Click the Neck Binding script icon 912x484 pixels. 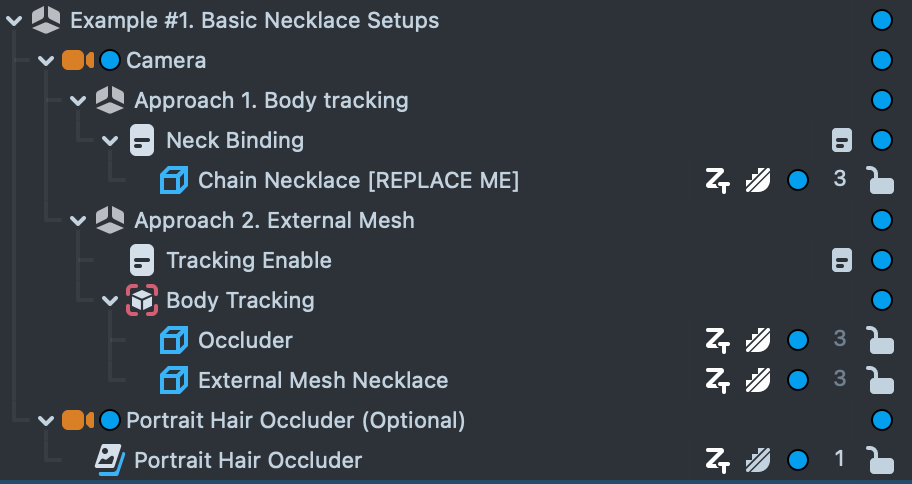pyautogui.click(x=142, y=140)
